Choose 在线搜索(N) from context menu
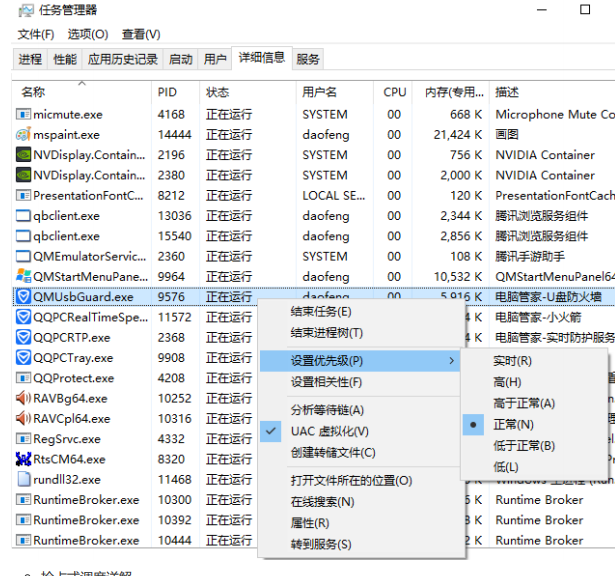The width and height of the screenshot is (615, 576). pos(360,502)
